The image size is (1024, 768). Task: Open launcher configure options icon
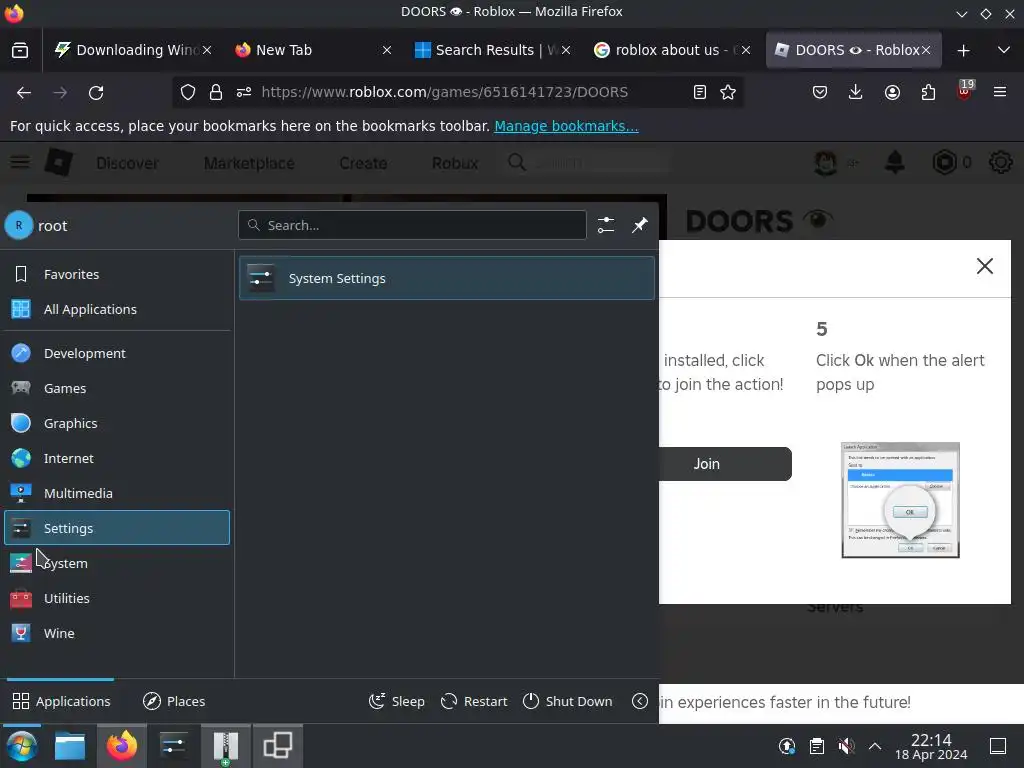(606, 225)
